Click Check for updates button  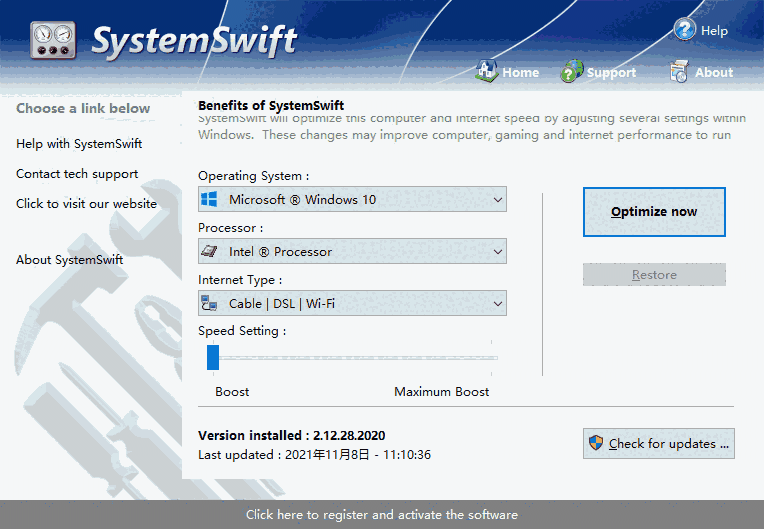tap(658, 443)
